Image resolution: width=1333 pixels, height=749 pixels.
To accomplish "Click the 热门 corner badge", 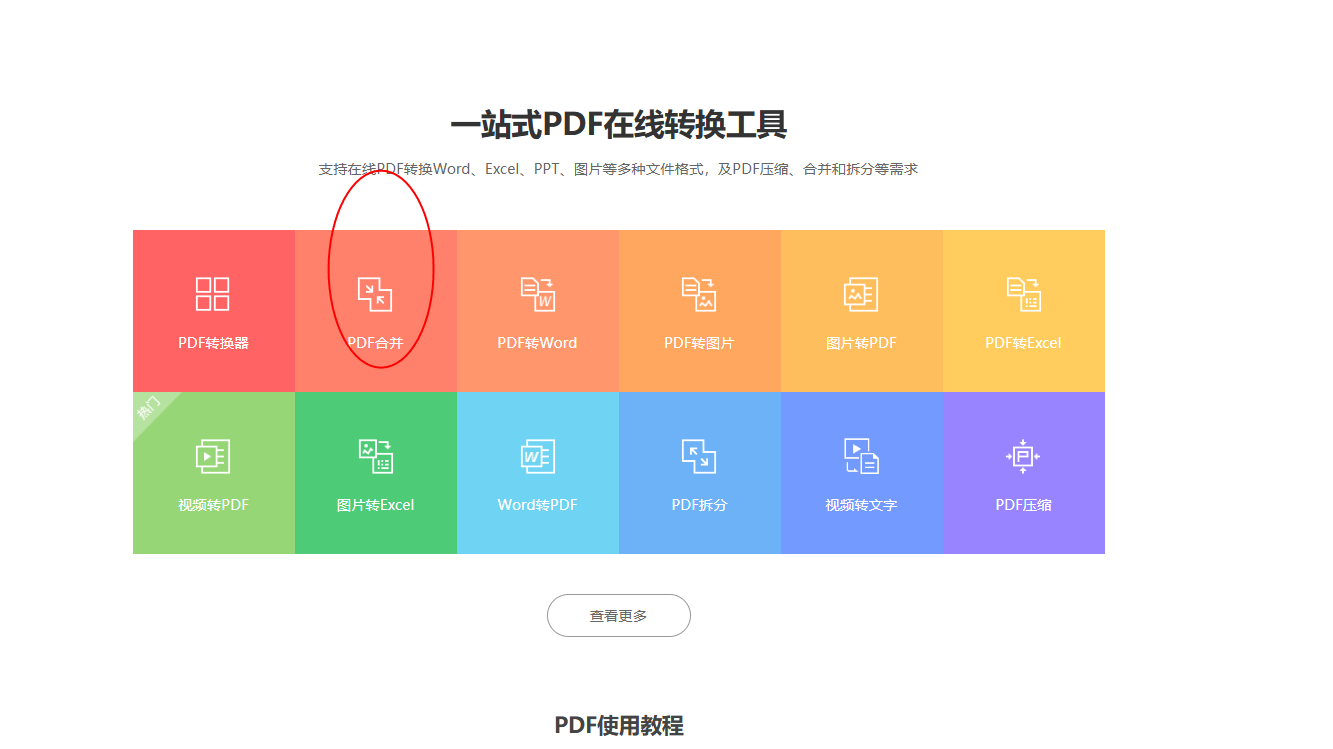I will tap(150, 408).
